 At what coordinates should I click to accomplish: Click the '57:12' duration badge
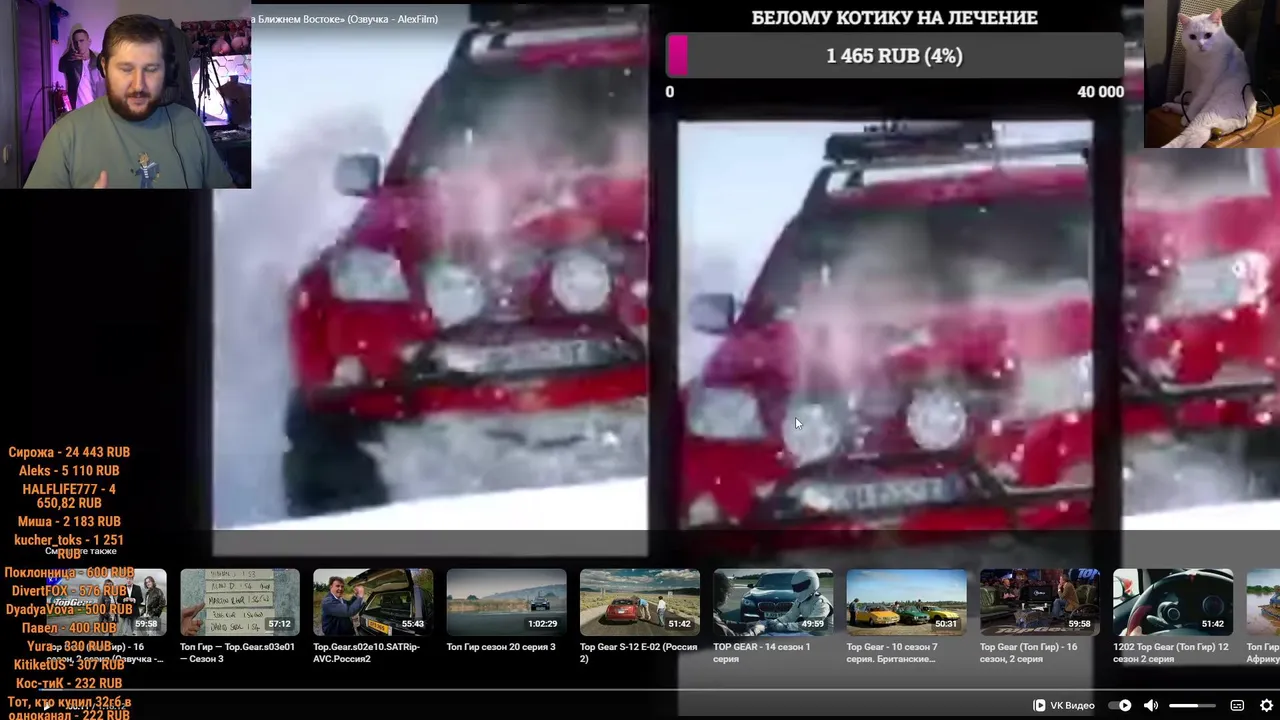(x=280, y=624)
